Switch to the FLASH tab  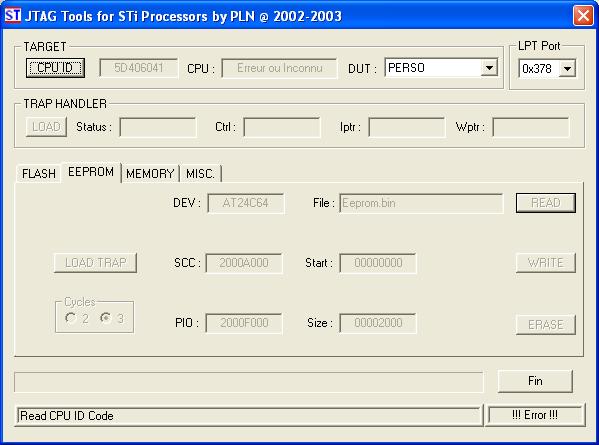pos(39,173)
